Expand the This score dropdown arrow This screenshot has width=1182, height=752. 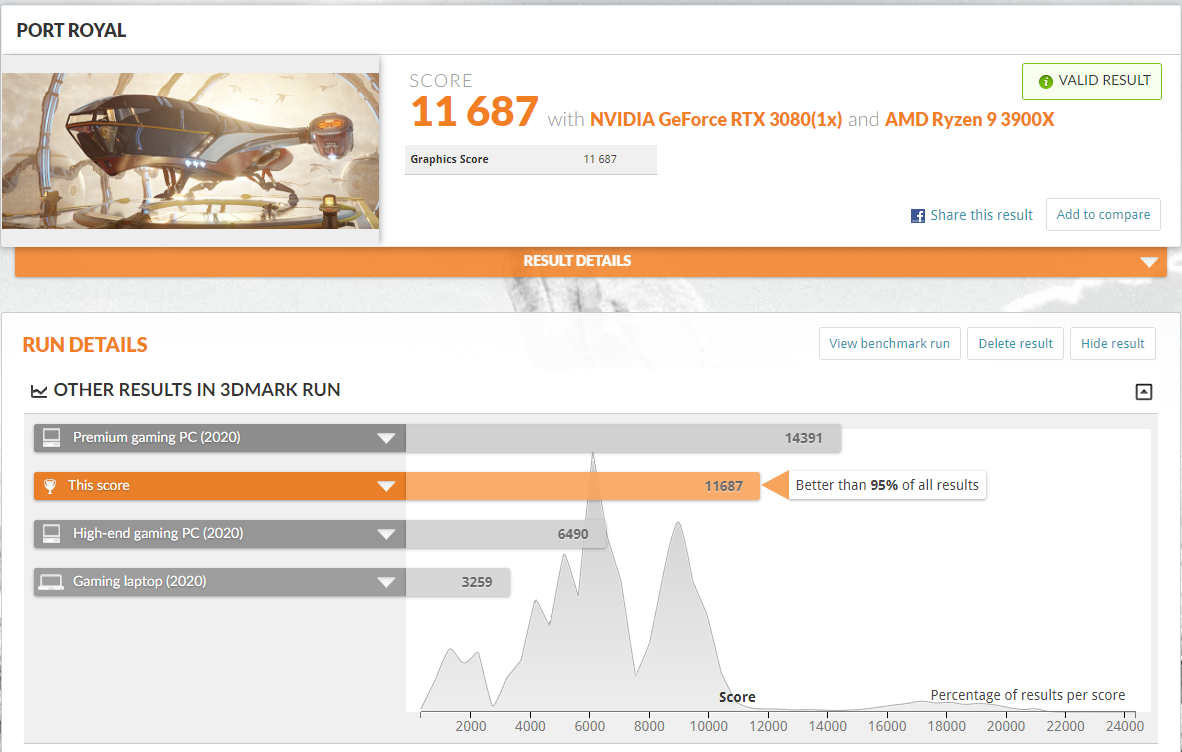(386, 487)
